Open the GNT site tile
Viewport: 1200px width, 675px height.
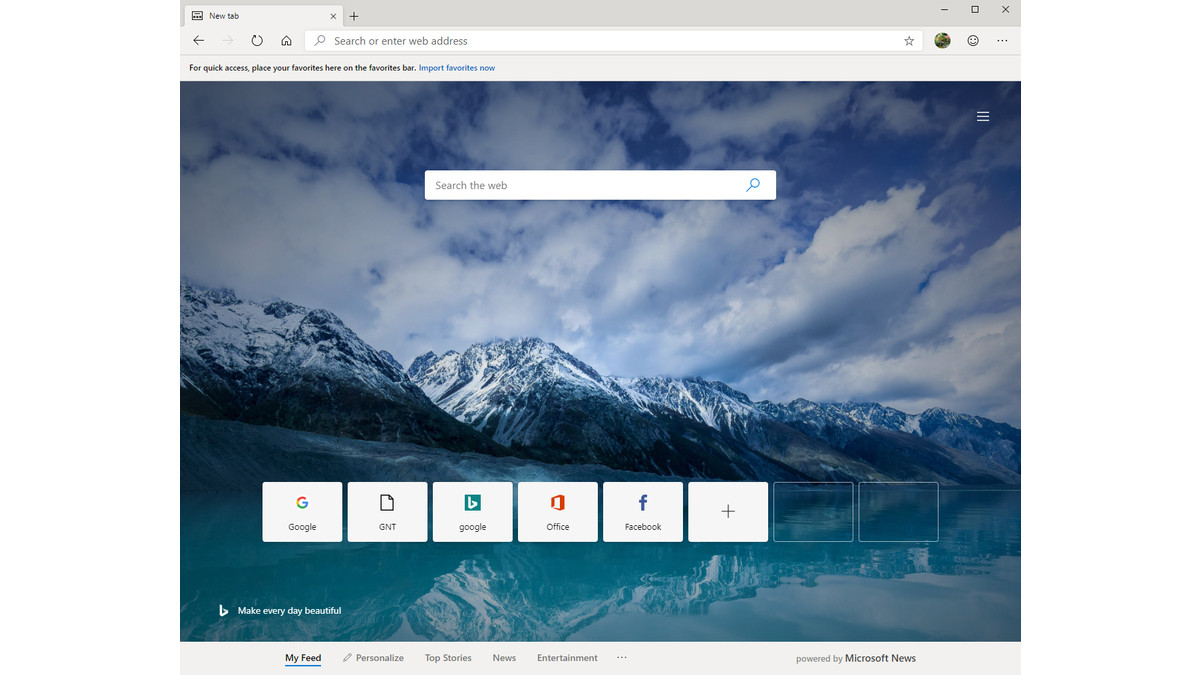[x=387, y=511]
